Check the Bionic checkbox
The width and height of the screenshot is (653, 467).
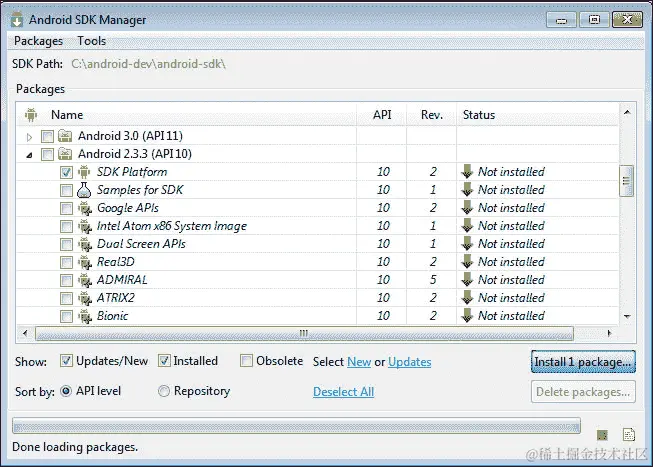(66, 316)
